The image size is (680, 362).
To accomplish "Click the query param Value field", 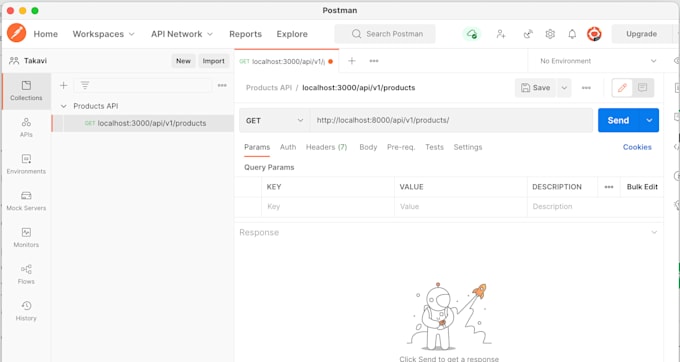I will 461,207.
